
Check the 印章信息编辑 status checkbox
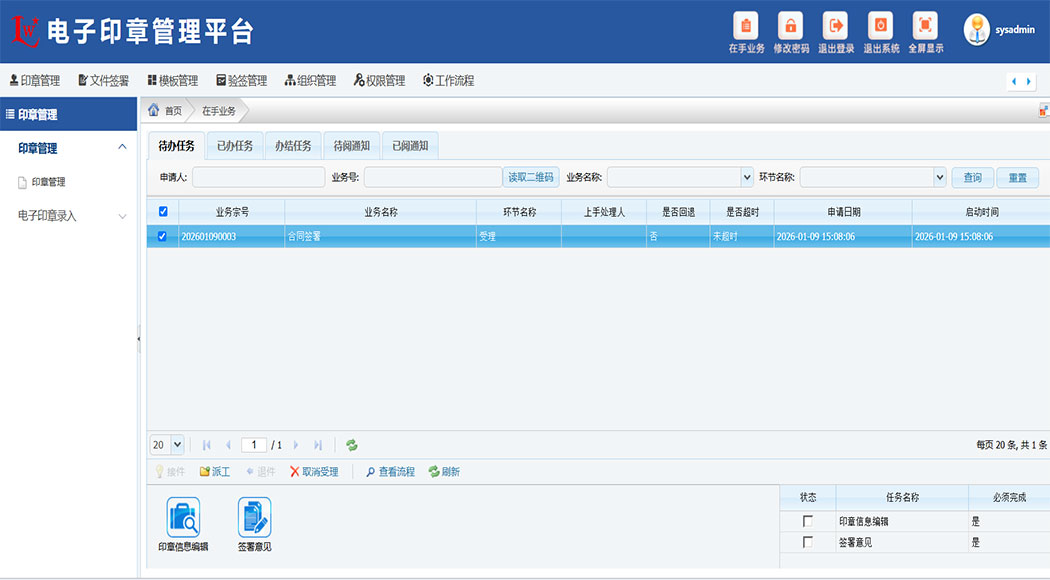pyautogui.click(x=807, y=521)
